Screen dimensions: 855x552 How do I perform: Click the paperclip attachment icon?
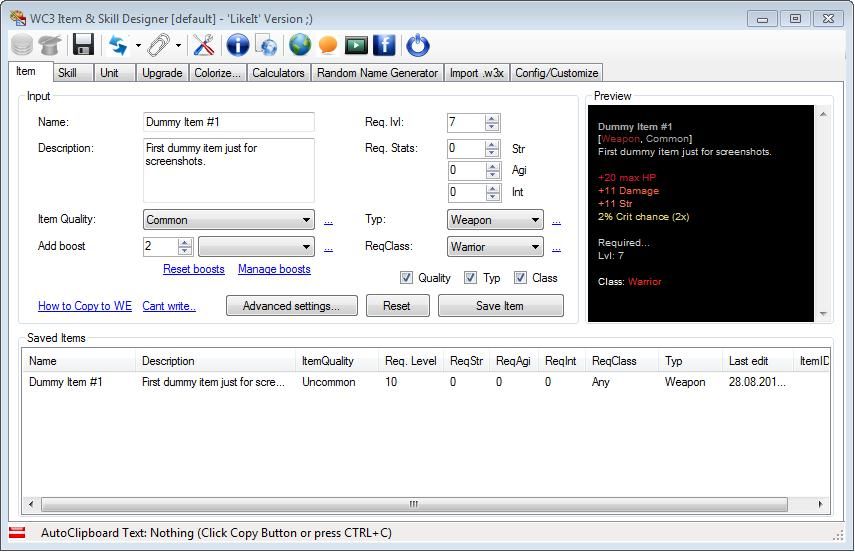pos(159,45)
